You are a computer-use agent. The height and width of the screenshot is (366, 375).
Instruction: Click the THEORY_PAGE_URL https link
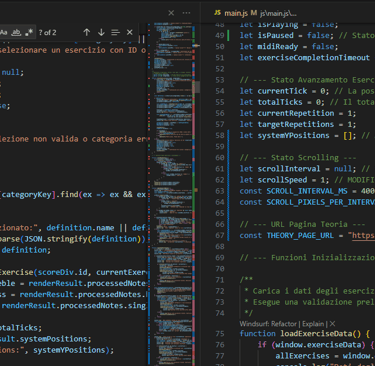[363, 235]
